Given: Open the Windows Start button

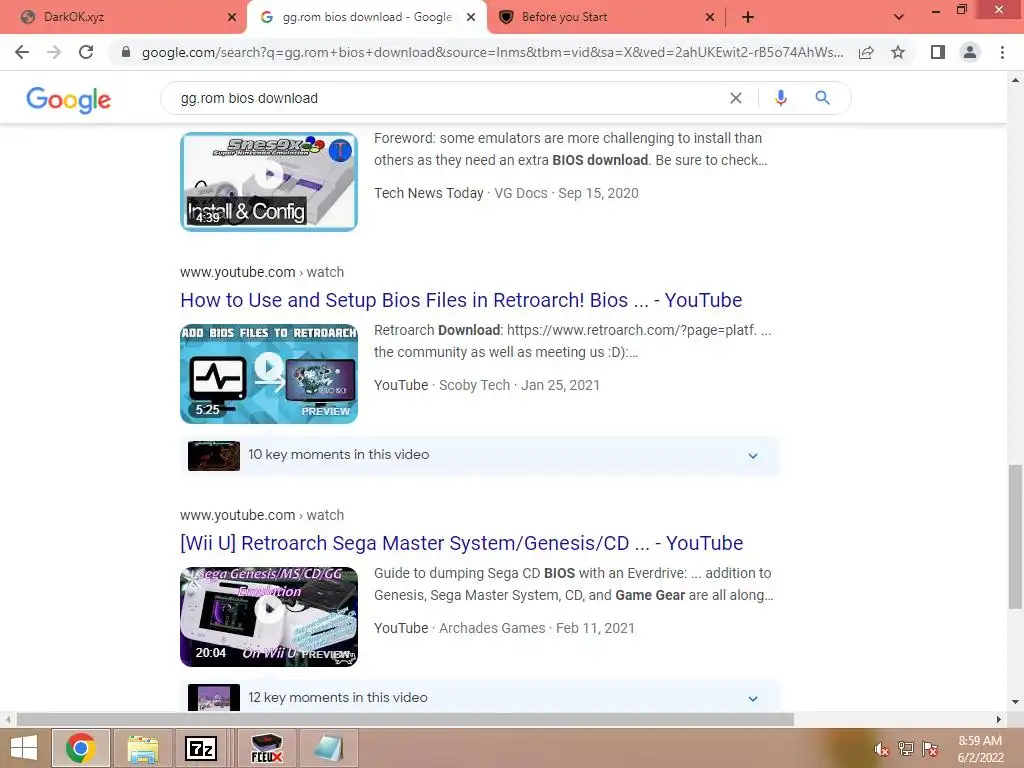Looking at the screenshot, I should click(24, 748).
